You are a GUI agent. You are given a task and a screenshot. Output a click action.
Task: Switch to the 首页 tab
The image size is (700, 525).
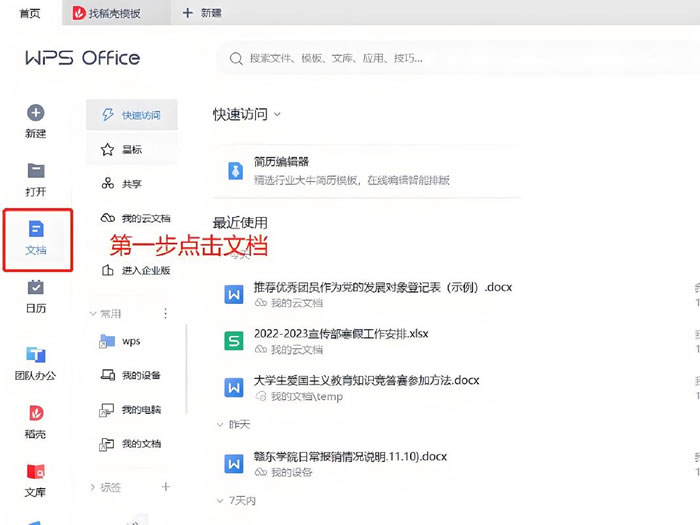click(x=30, y=13)
